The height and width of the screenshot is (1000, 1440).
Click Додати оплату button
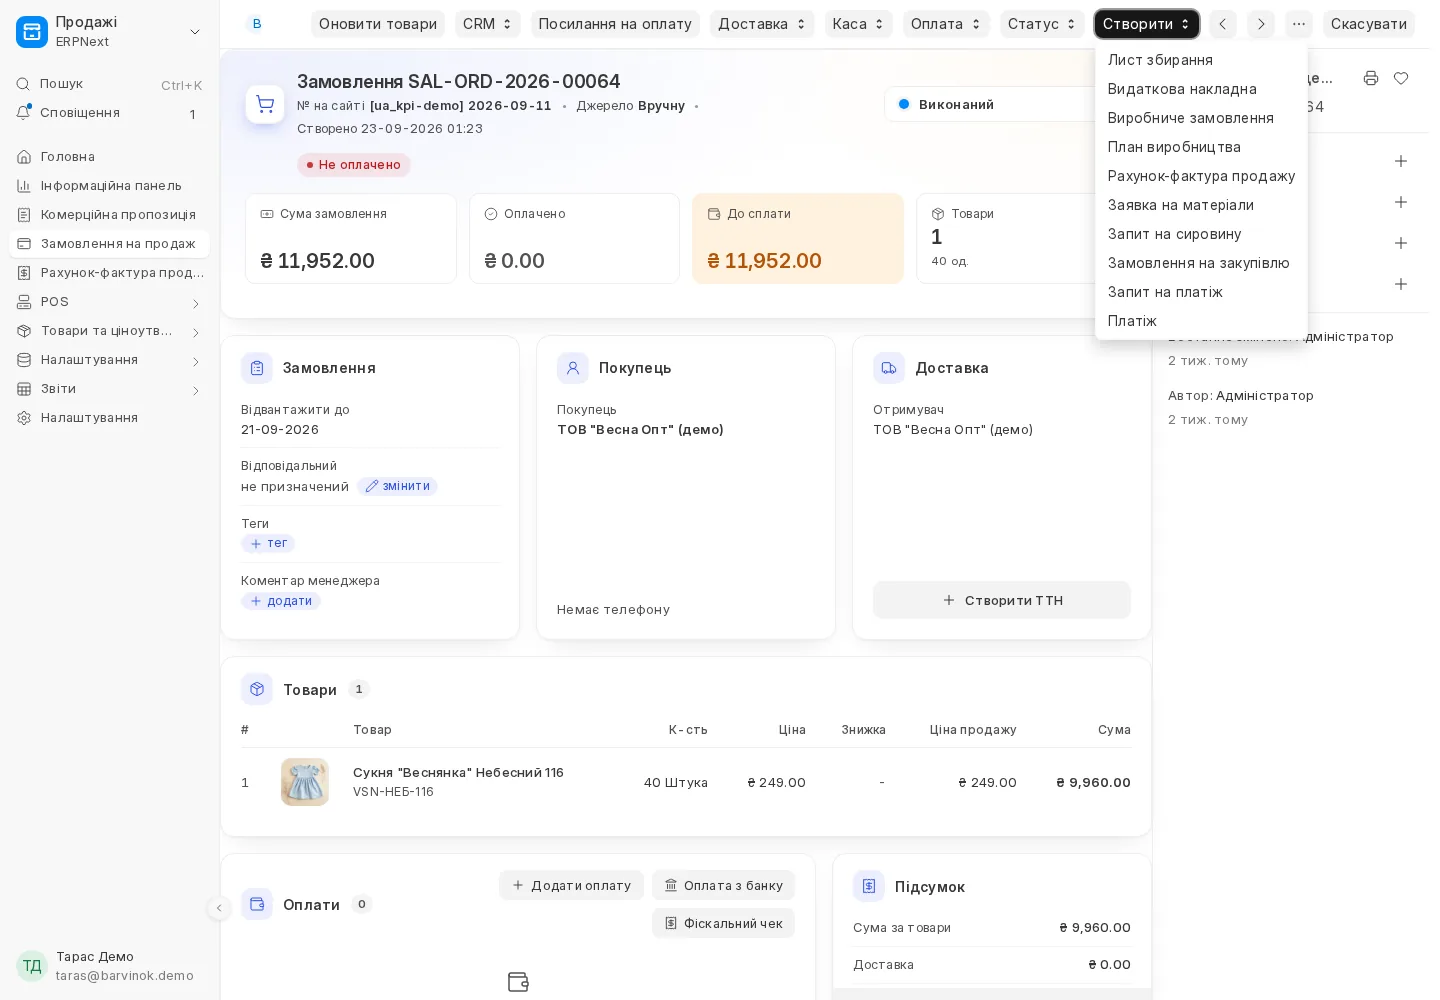[571, 885]
